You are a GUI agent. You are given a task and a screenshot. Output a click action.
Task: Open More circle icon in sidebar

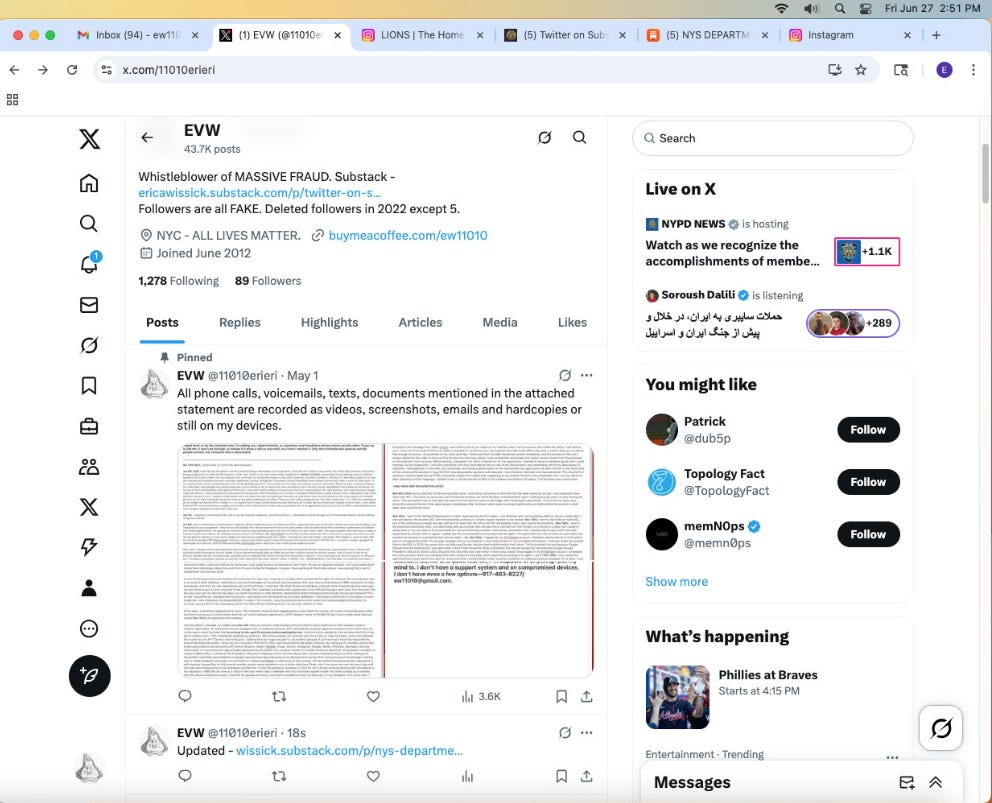tap(89, 628)
